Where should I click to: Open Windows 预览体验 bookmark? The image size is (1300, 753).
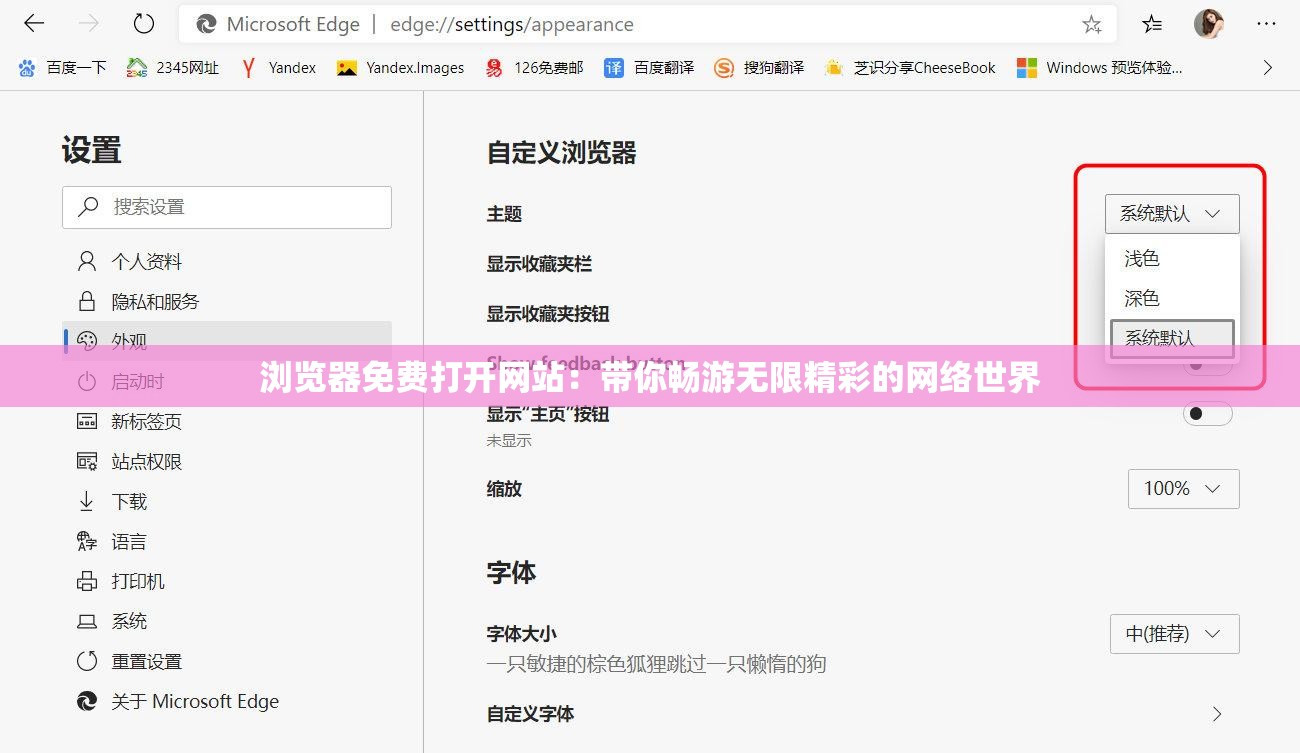point(1100,68)
